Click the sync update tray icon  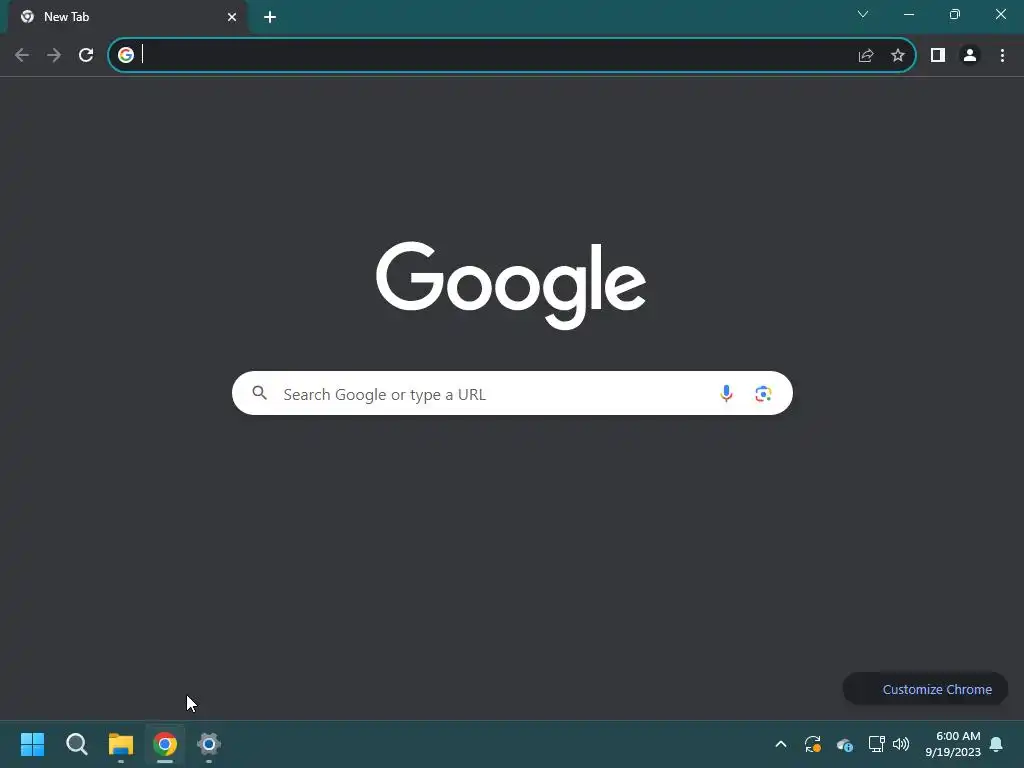pos(813,744)
